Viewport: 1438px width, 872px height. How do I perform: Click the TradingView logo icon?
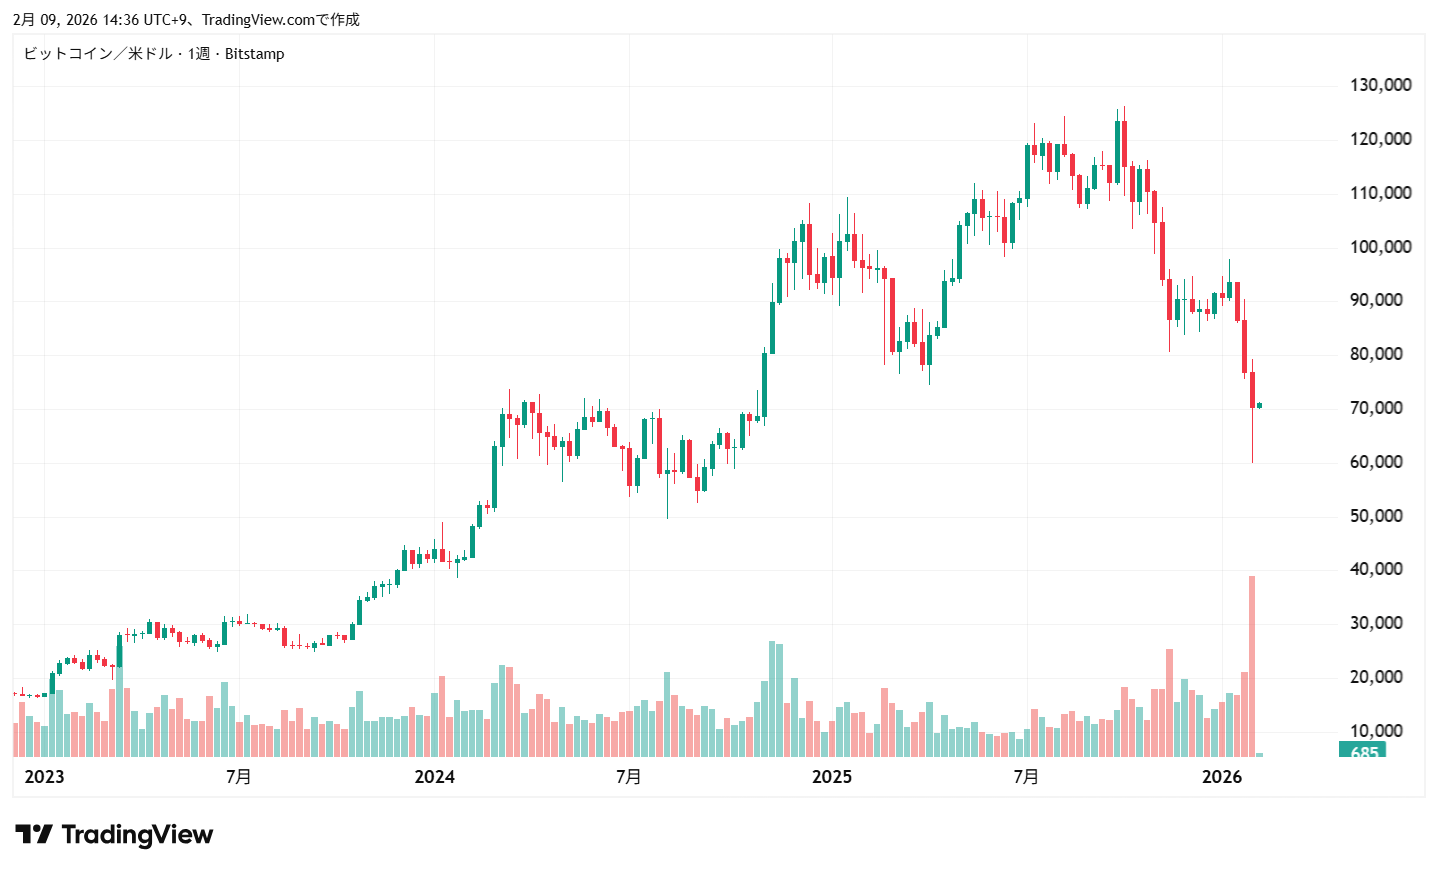tap(33, 835)
